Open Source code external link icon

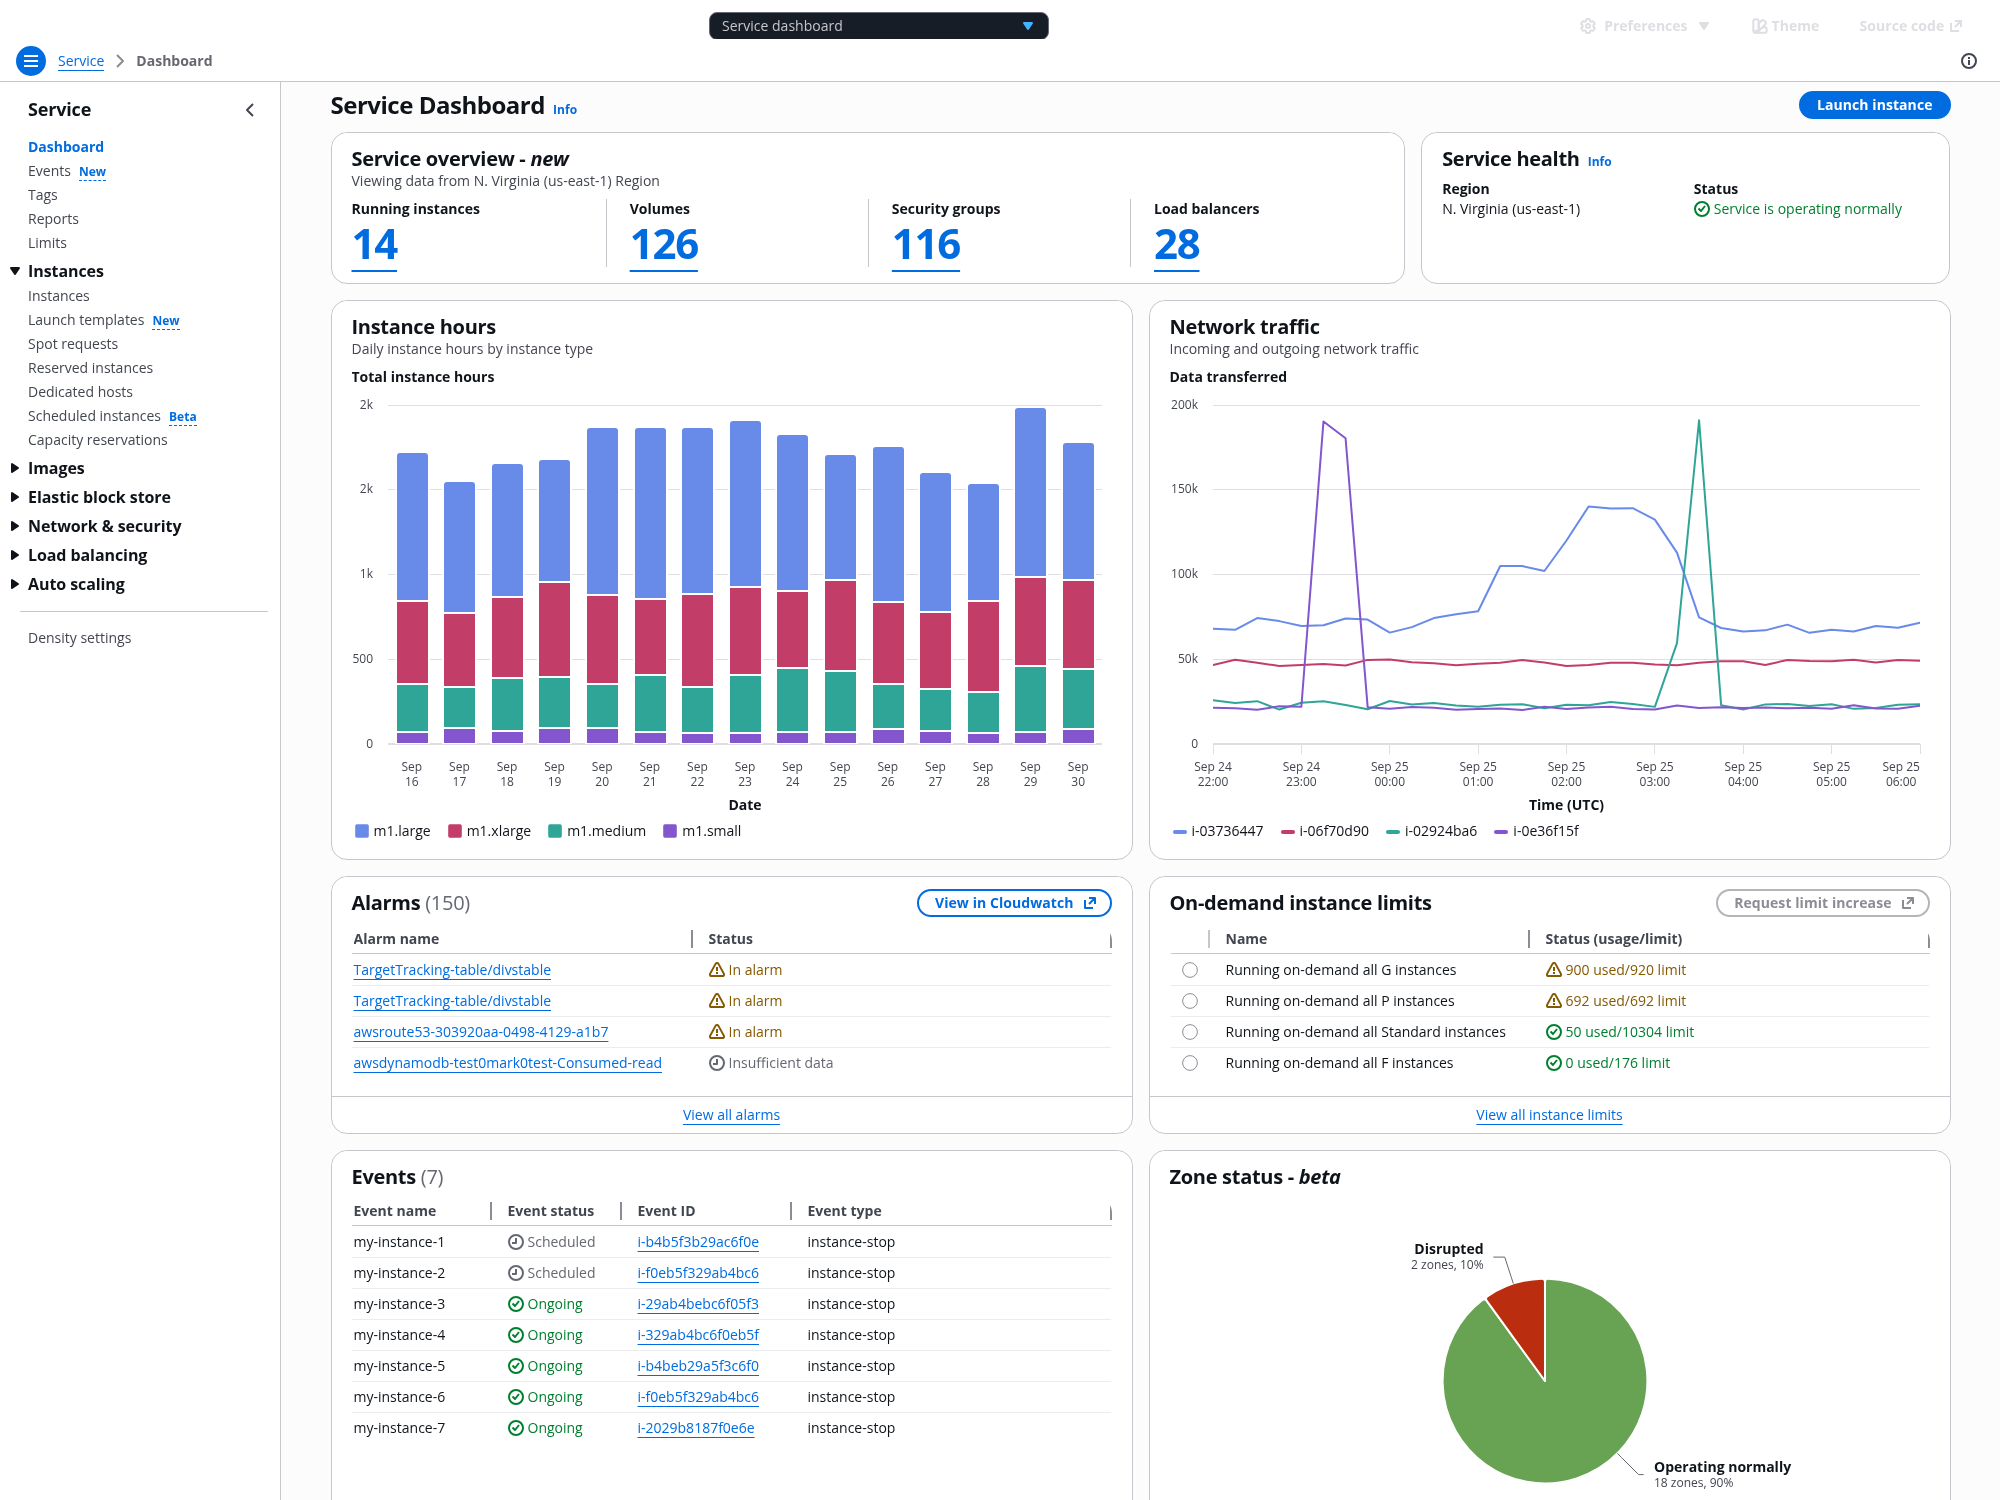pos(1956,26)
